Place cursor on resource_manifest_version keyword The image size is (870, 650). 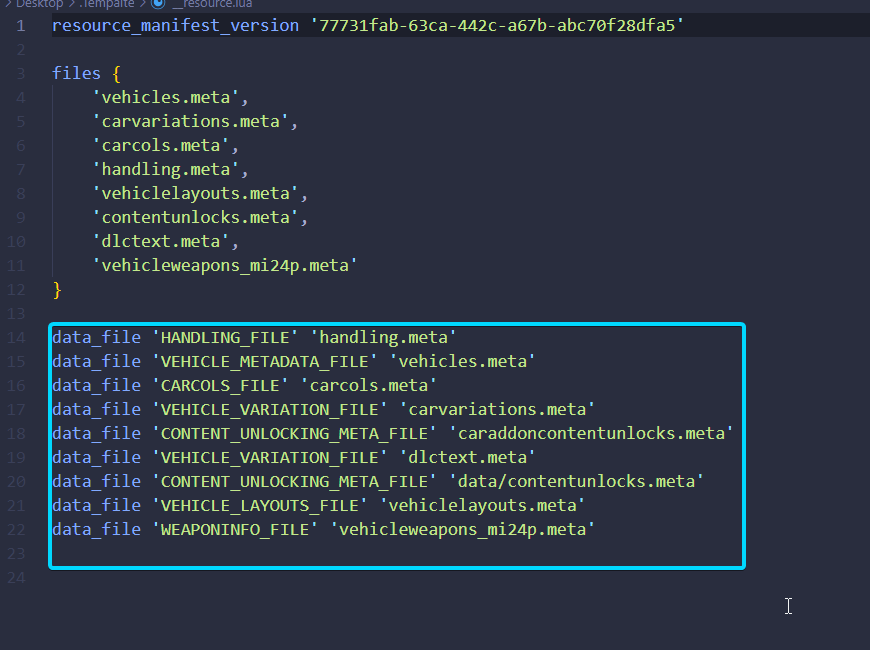pos(175,25)
